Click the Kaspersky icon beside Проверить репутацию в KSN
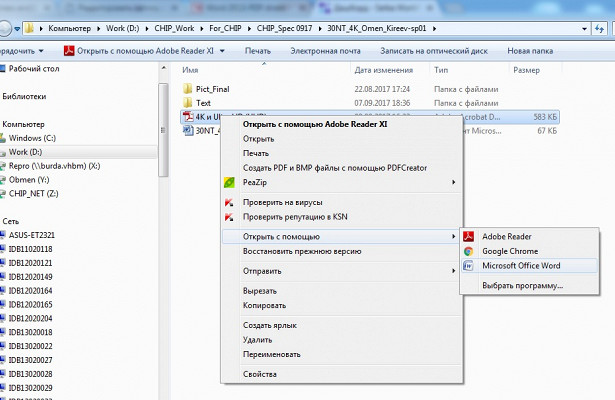The width and height of the screenshot is (615, 400). pos(230,217)
